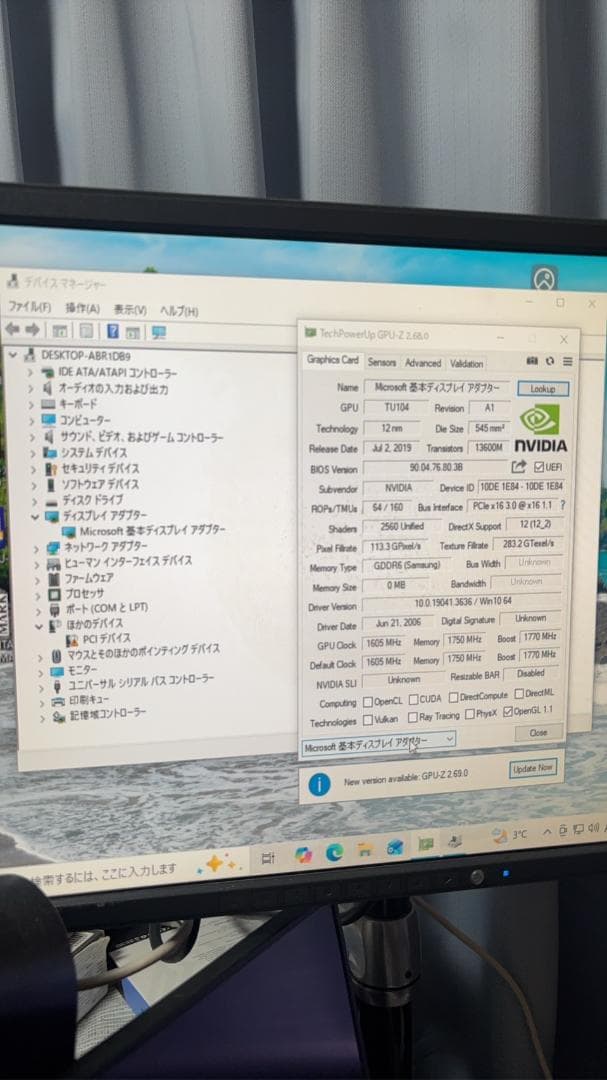The image size is (607, 1080).
Task: Open the GPU selection dropdown in GPU-Z
Action: coord(379,742)
